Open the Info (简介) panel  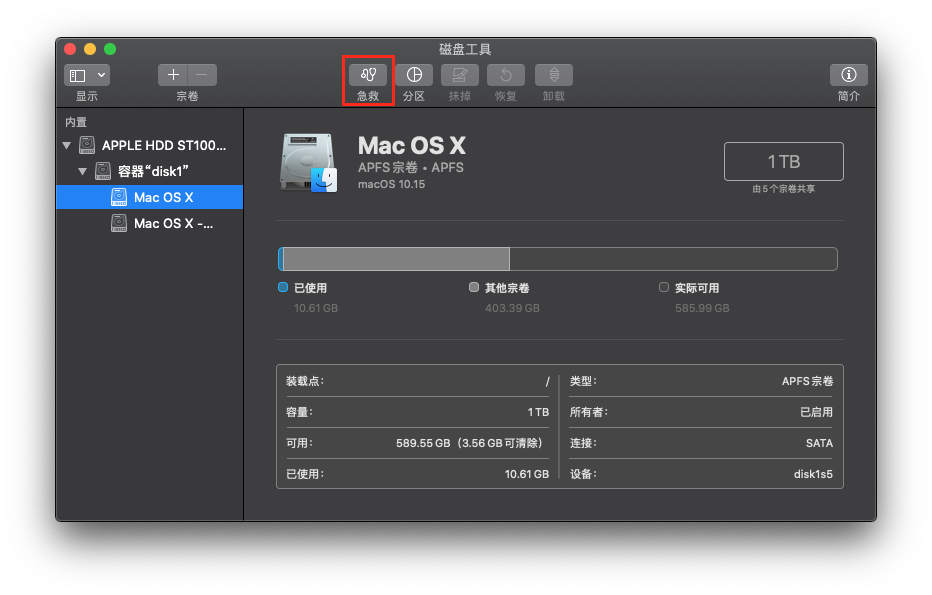point(848,75)
